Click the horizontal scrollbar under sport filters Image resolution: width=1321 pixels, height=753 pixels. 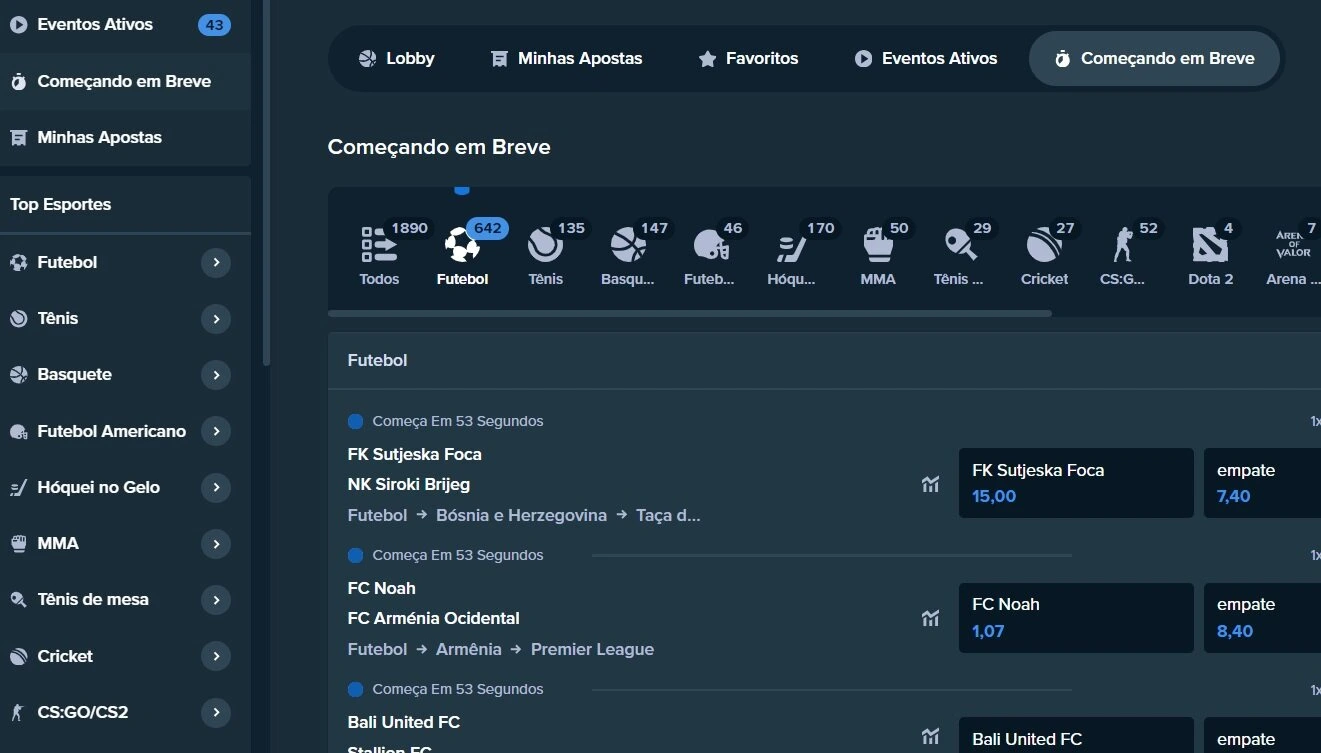pos(690,314)
